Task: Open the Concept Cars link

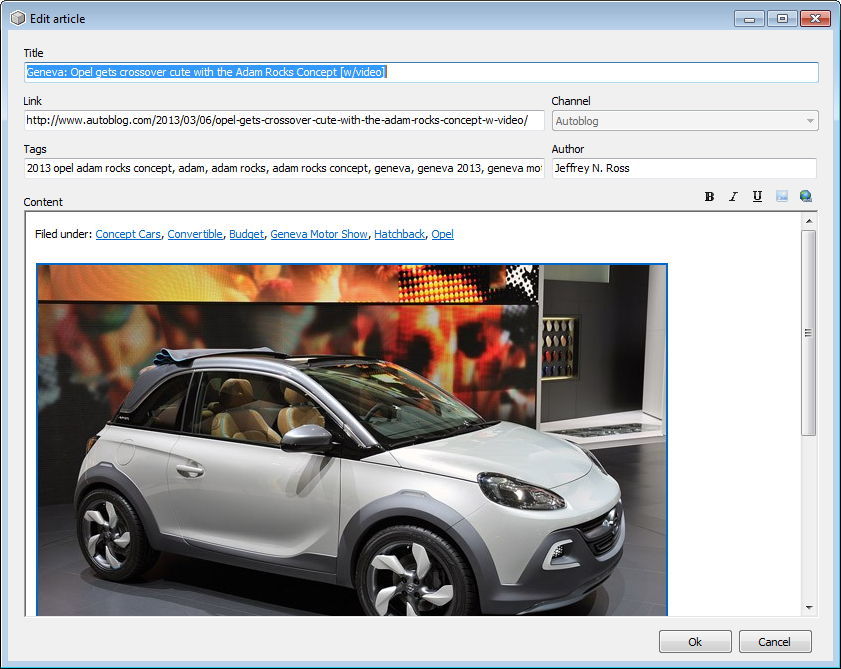Action: pyautogui.click(x=128, y=233)
